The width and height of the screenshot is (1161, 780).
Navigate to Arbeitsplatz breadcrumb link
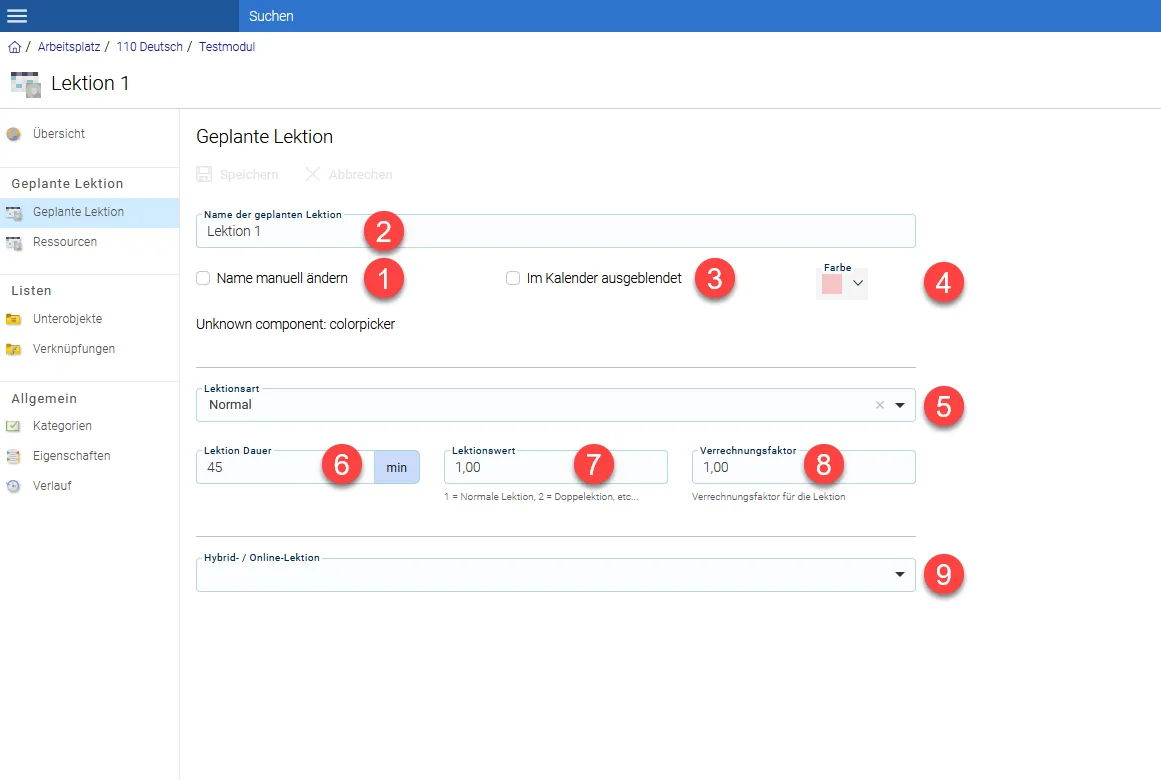pos(69,47)
